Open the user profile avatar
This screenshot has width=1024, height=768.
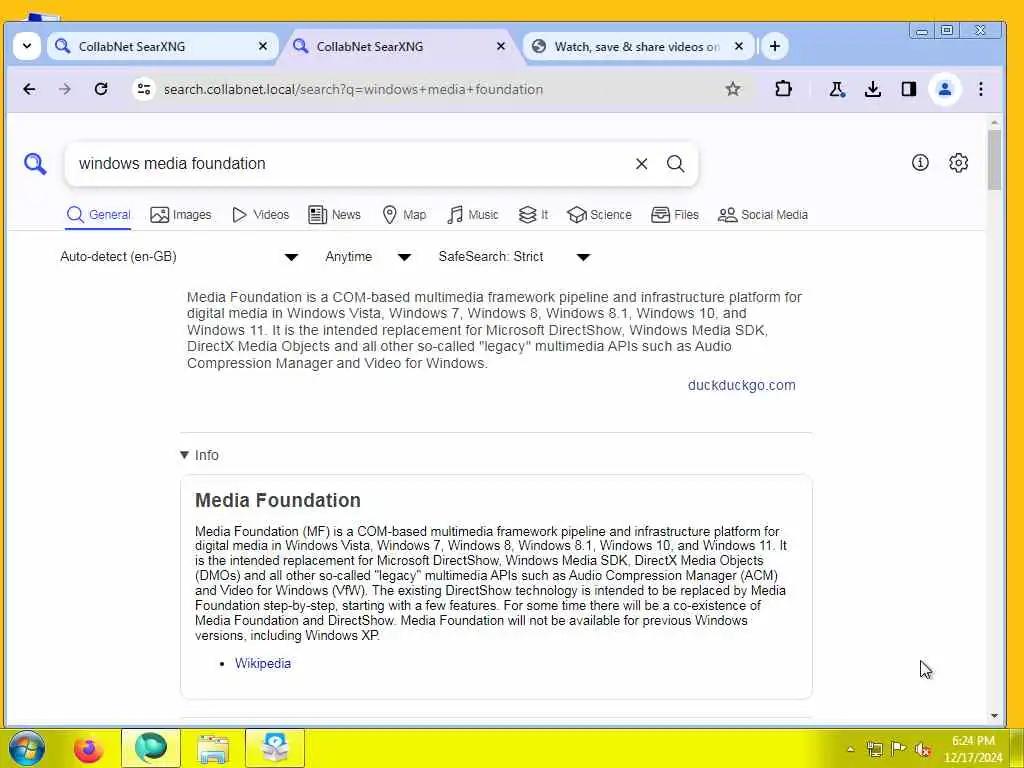coord(944,89)
